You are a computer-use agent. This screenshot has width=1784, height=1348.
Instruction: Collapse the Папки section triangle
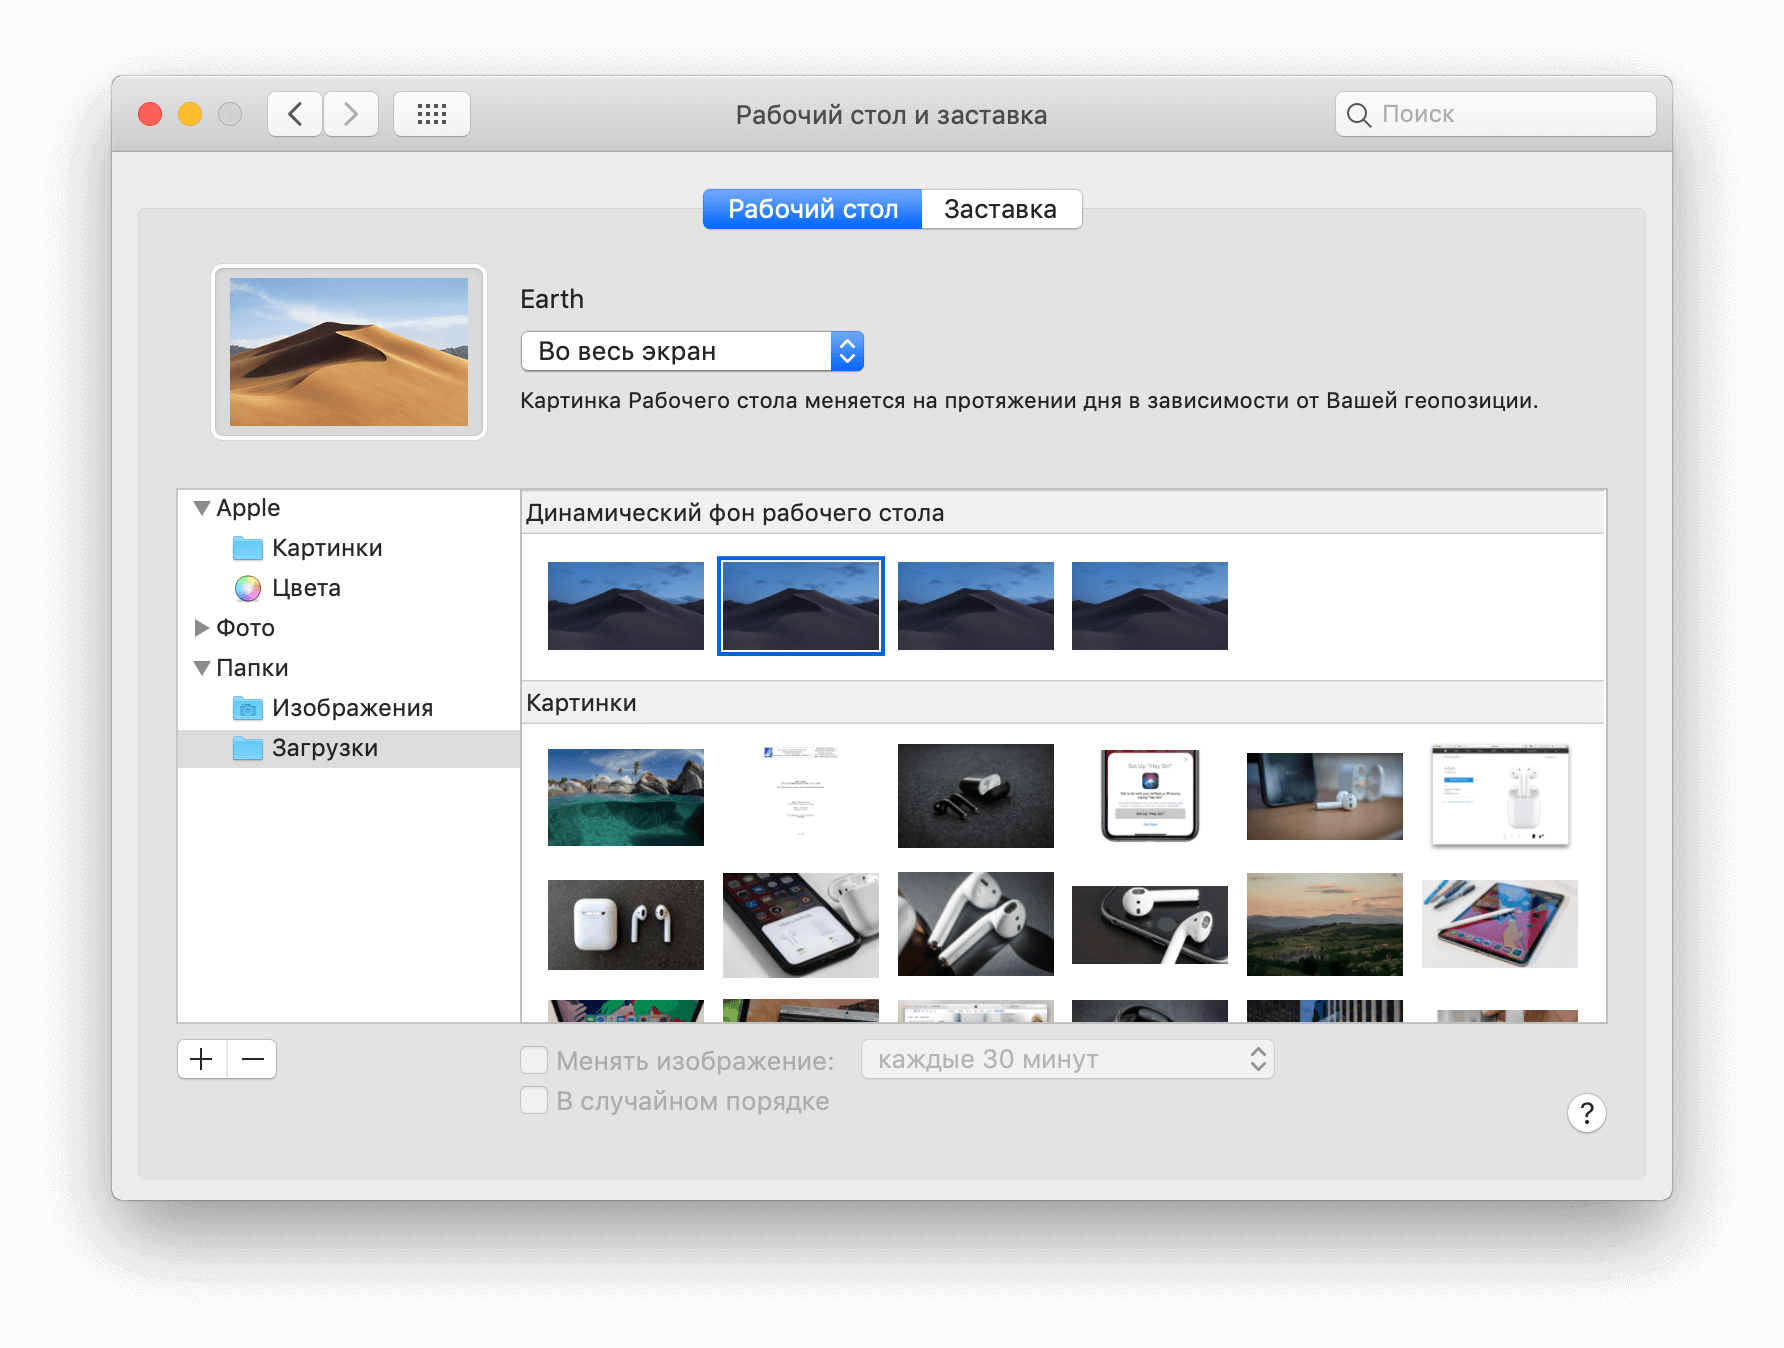pyautogui.click(x=202, y=668)
